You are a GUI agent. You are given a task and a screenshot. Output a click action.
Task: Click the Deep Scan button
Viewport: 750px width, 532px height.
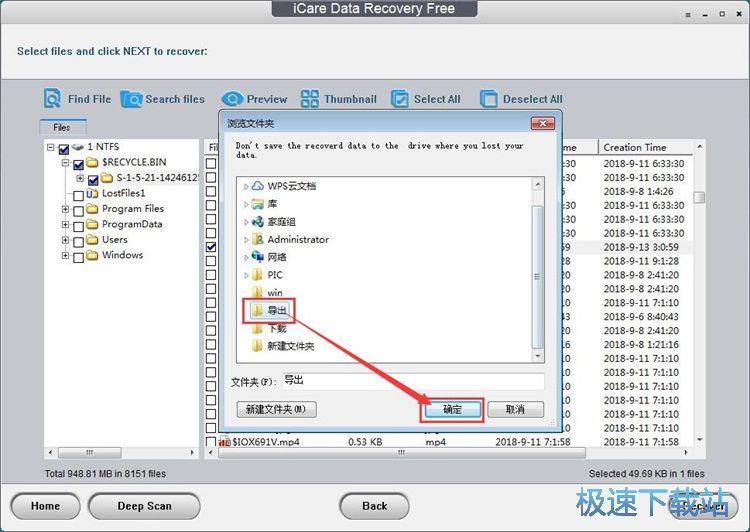144,506
